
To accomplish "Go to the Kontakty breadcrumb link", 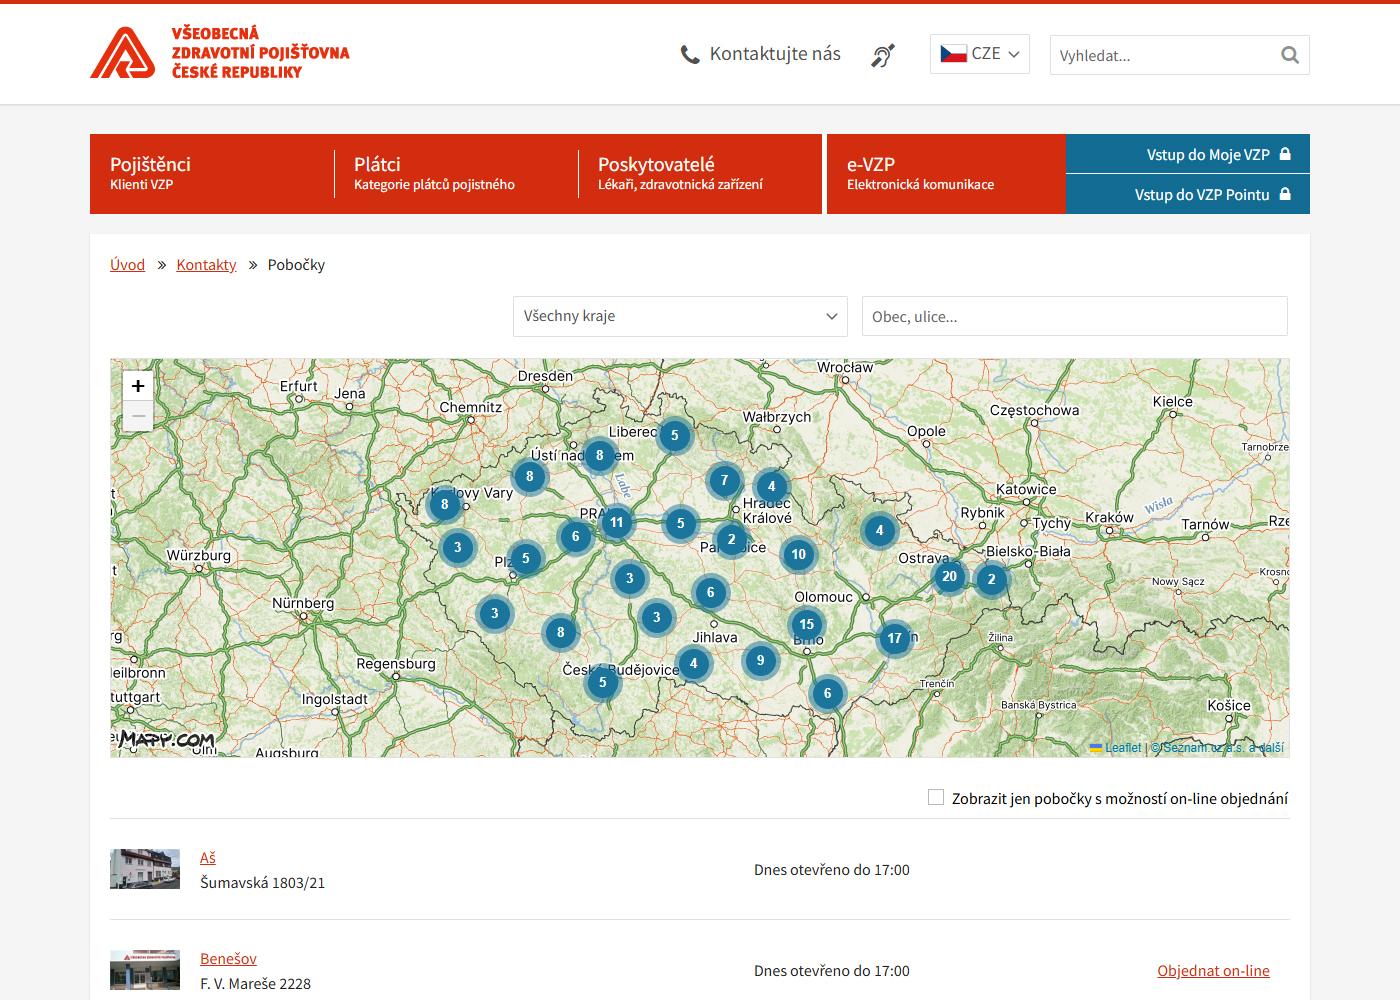I will pos(206,265).
